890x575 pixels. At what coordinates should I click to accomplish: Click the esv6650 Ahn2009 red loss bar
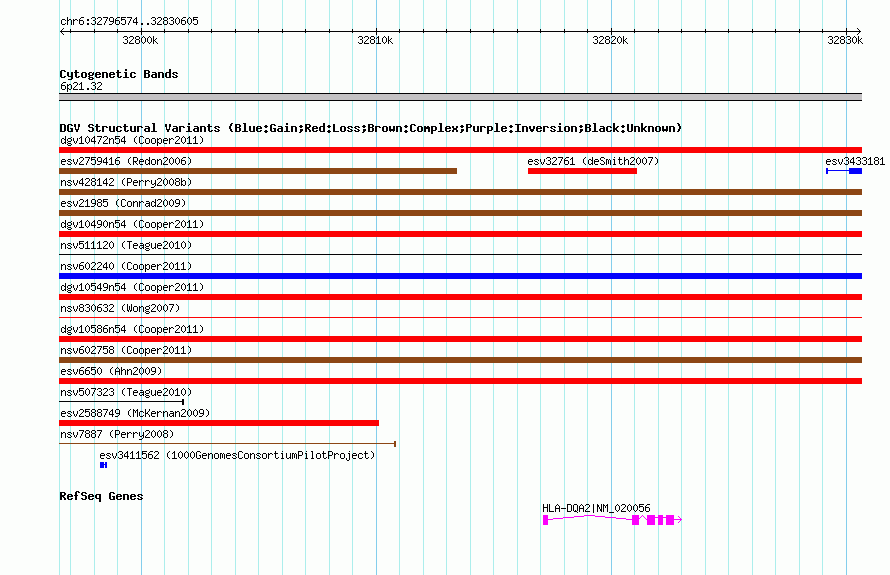coord(460,381)
